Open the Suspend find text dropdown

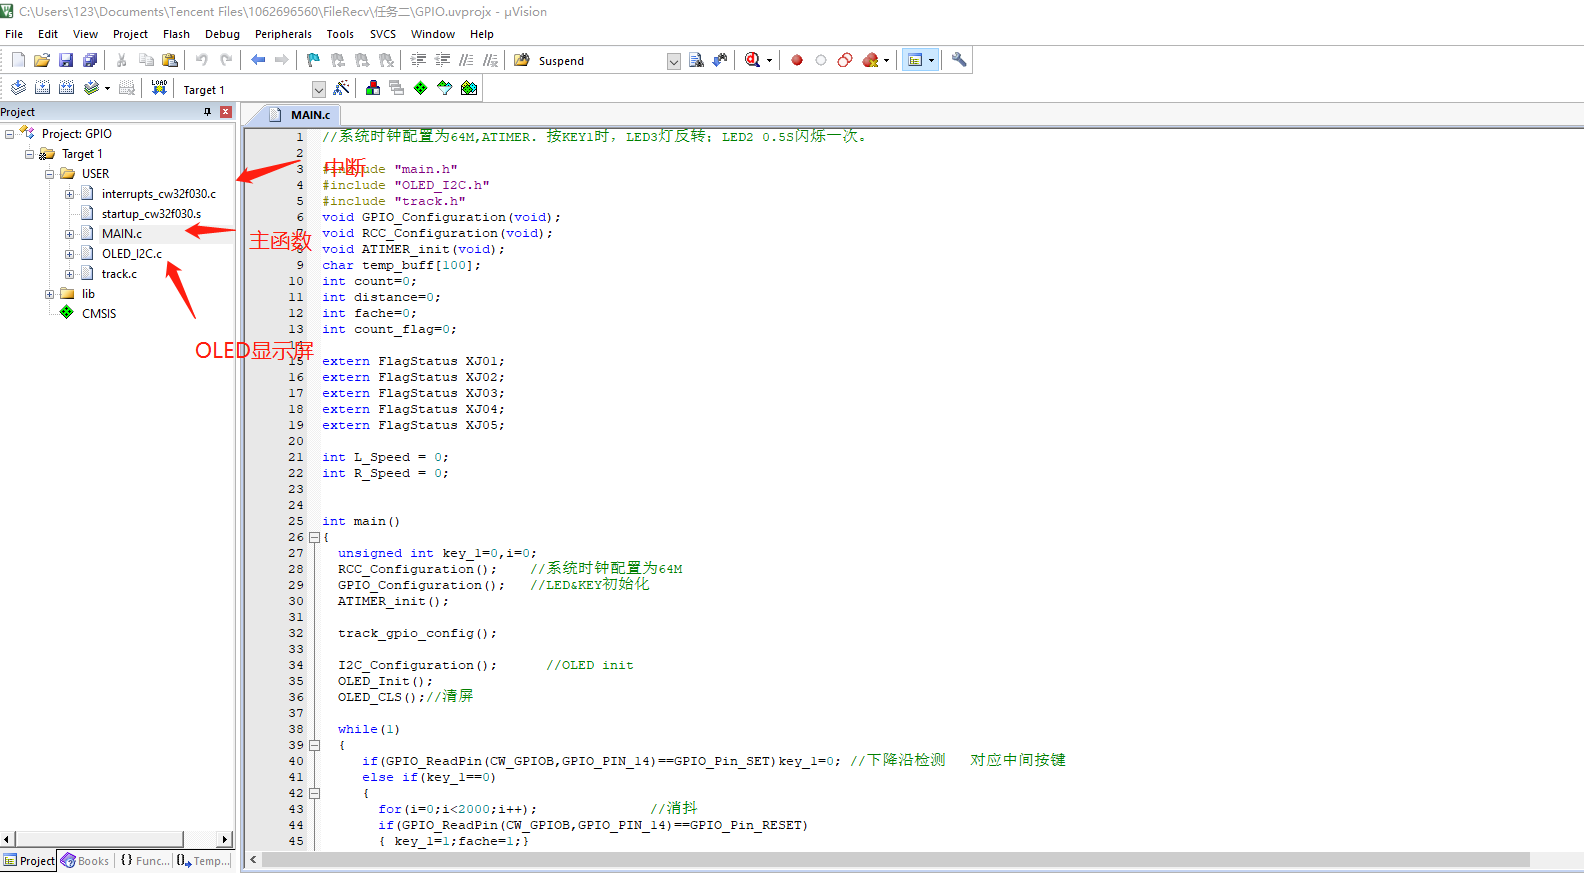[674, 61]
